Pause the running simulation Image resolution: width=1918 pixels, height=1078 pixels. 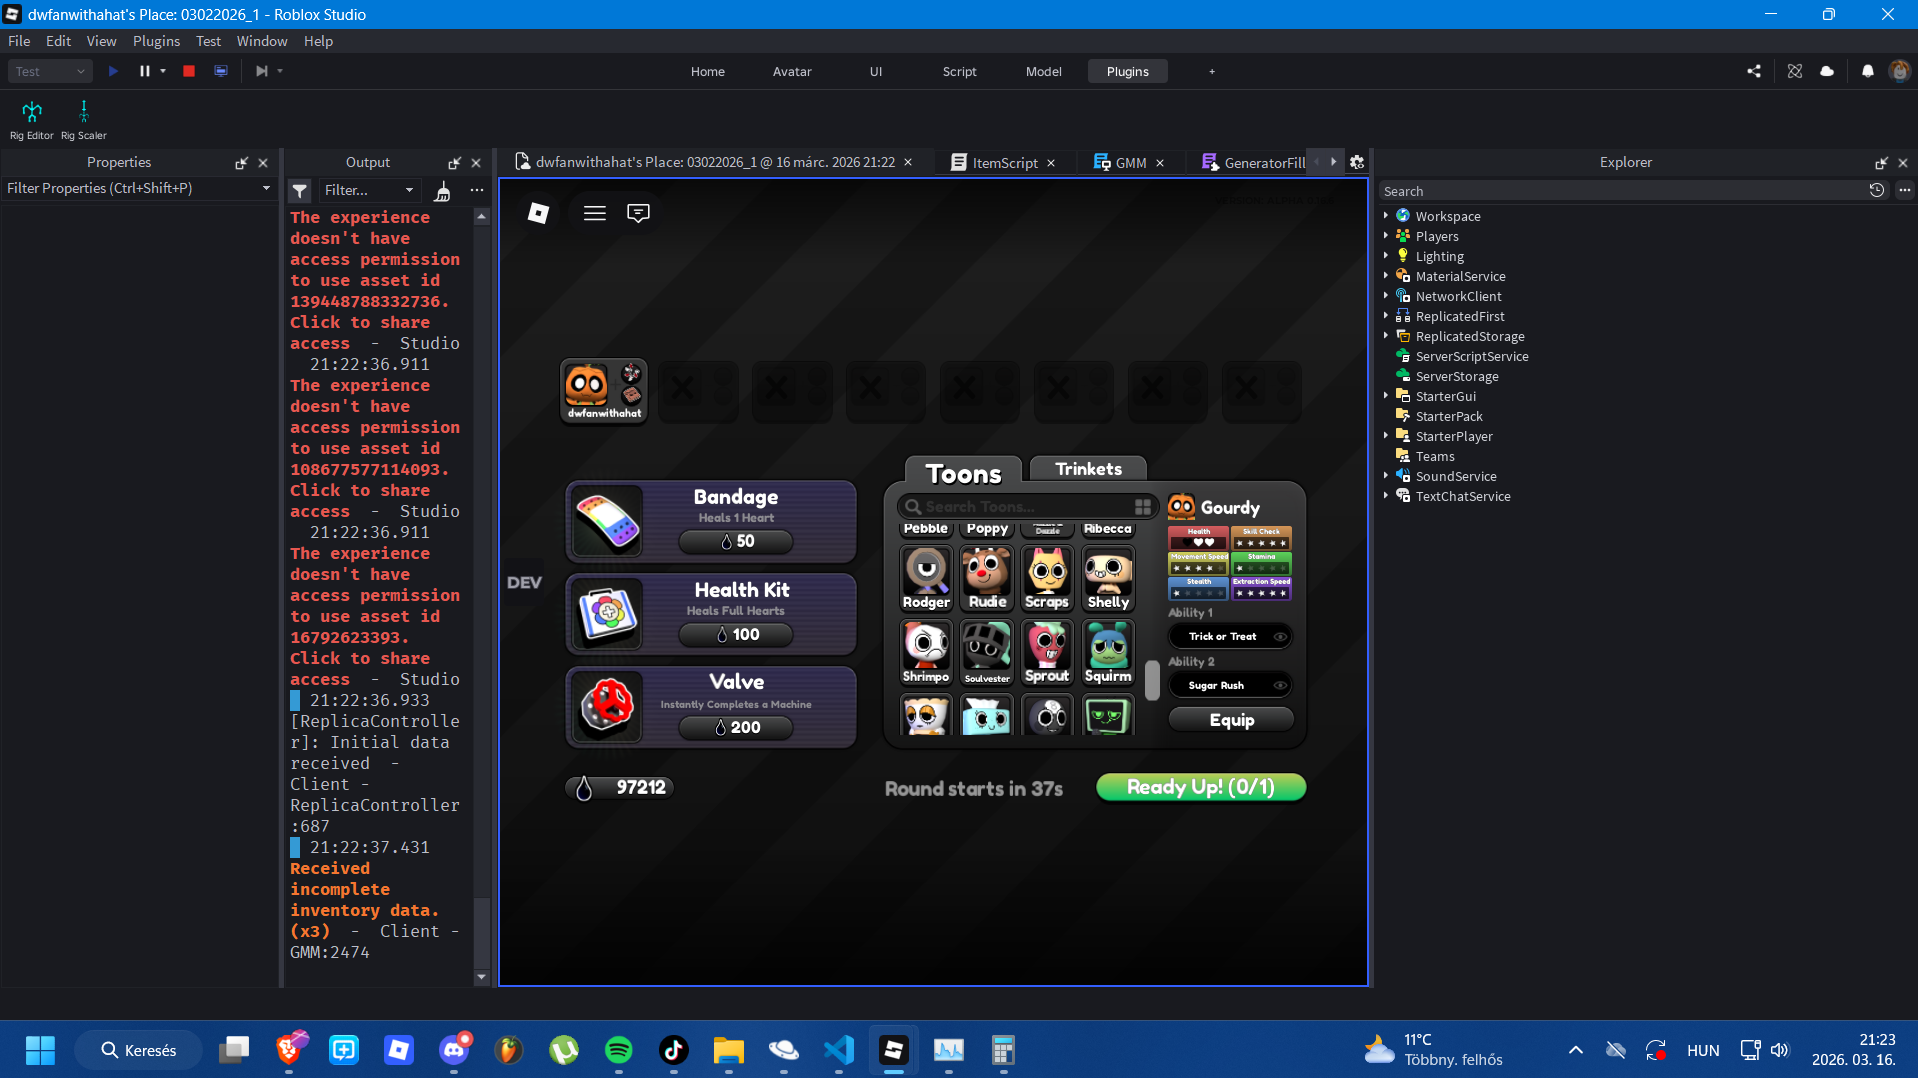click(x=145, y=71)
